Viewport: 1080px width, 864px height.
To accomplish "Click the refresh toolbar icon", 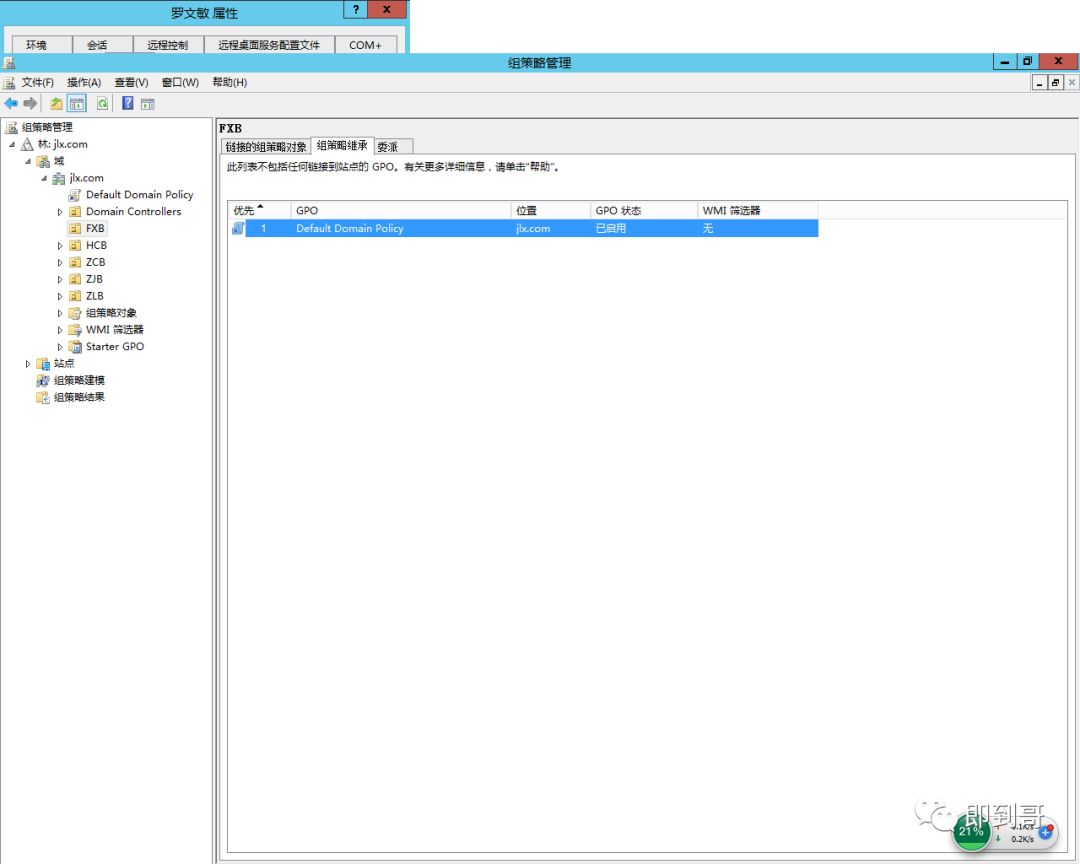I will pos(101,102).
